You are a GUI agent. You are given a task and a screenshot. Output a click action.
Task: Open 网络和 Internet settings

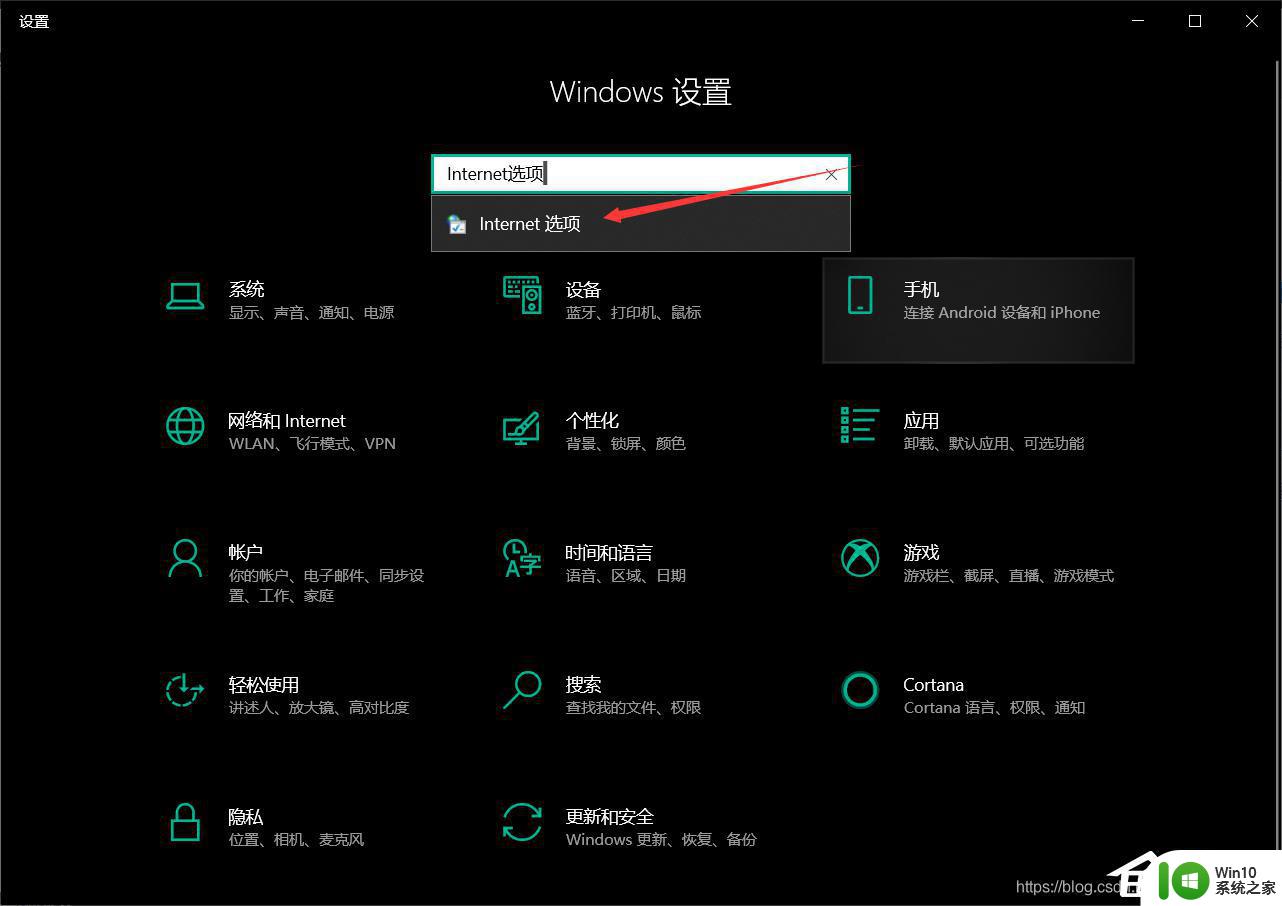(x=287, y=421)
